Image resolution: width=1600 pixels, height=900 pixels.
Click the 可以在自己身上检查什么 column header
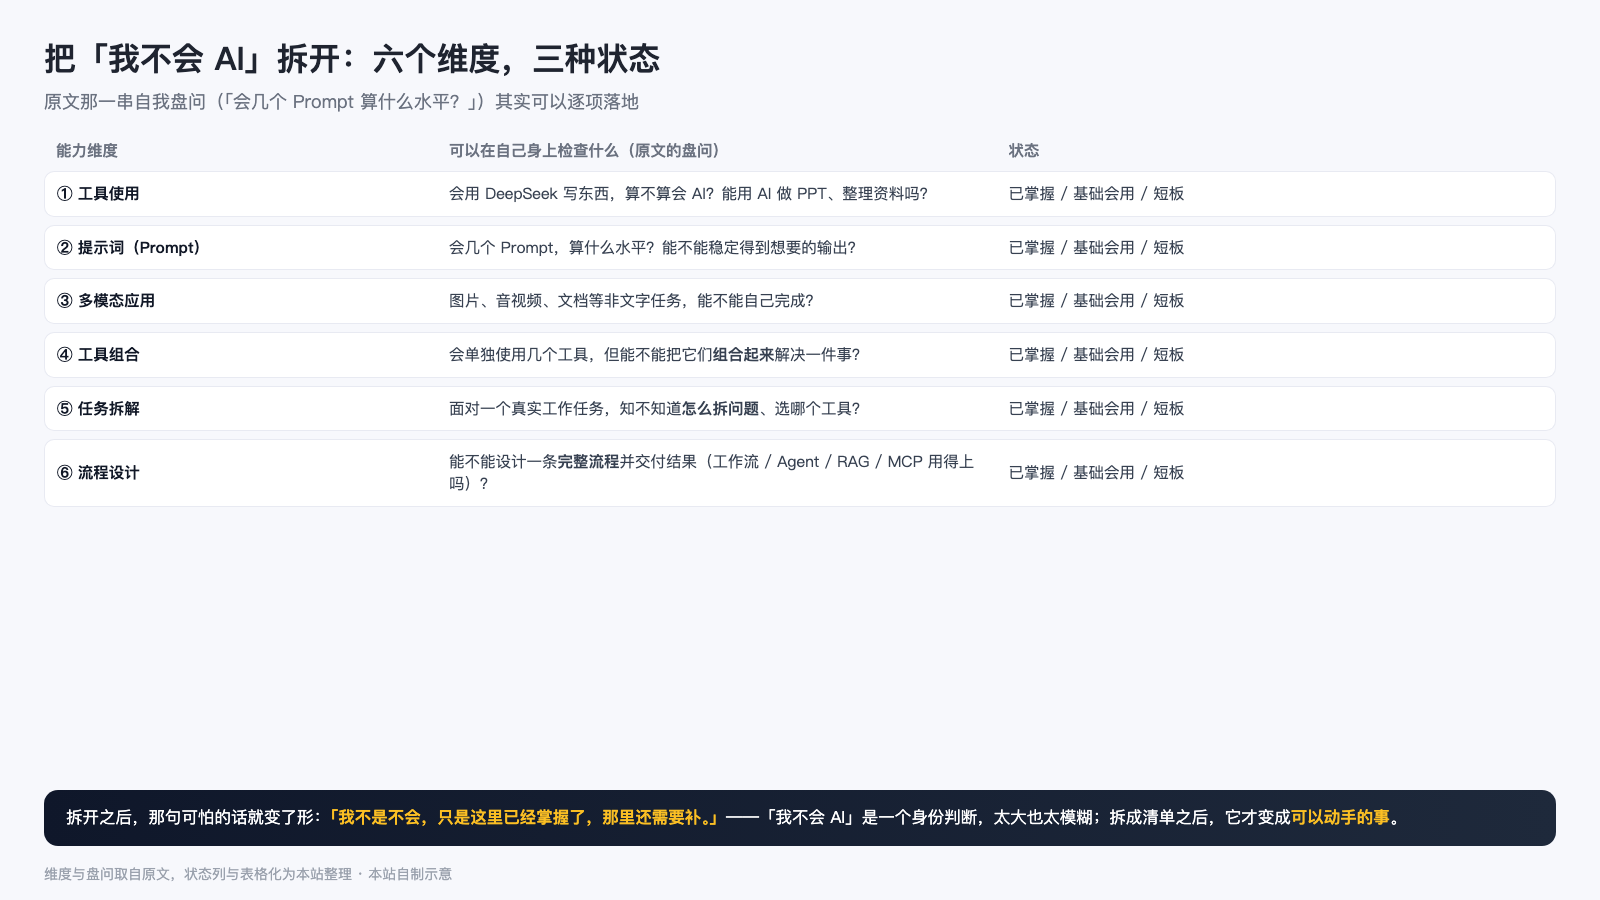click(584, 151)
